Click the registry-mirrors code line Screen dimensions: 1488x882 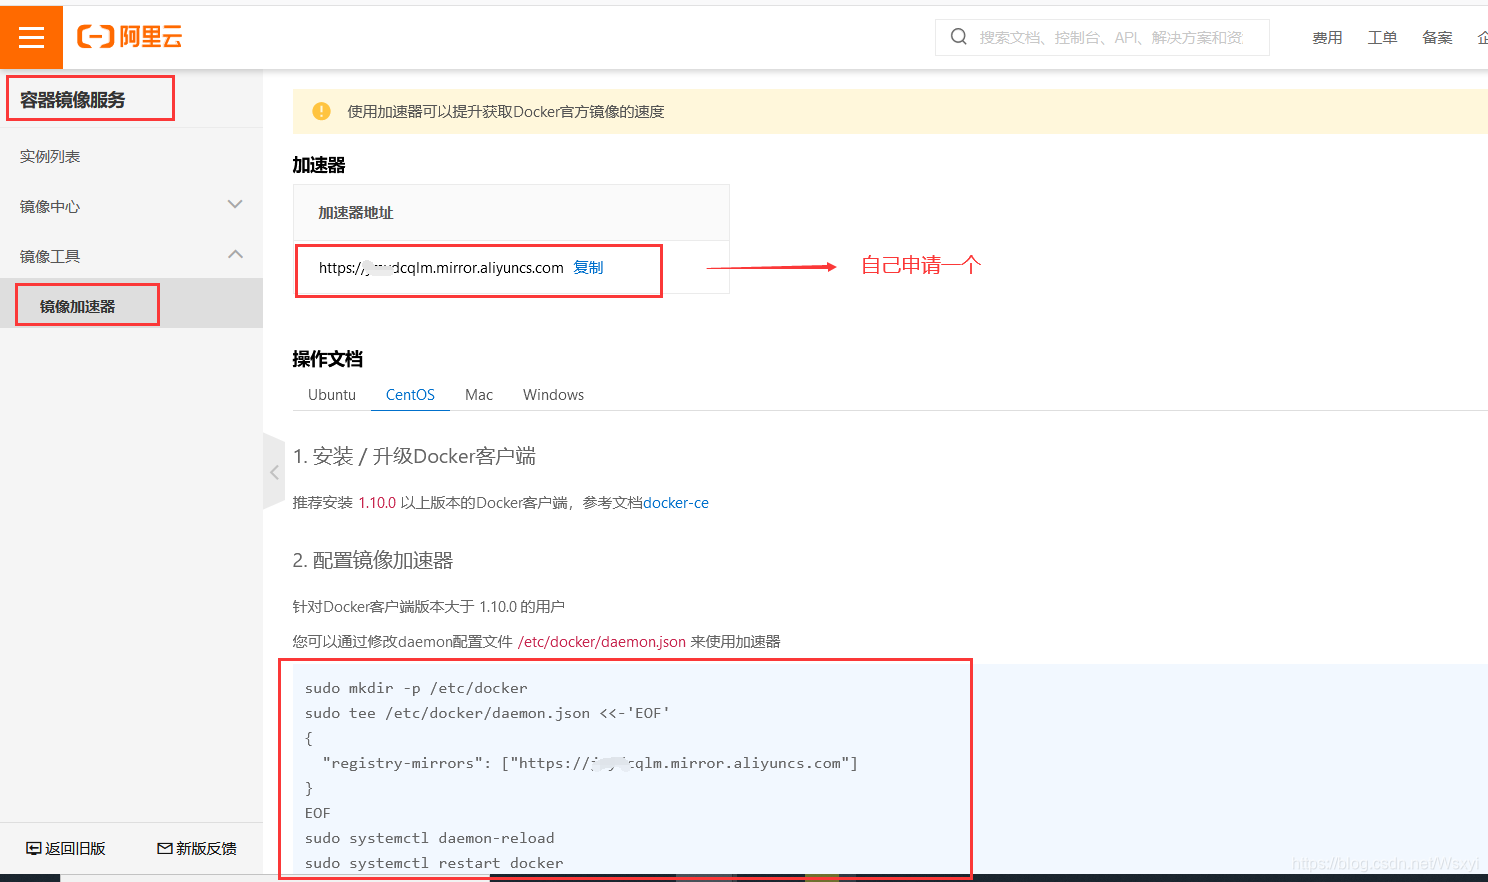tap(590, 763)
